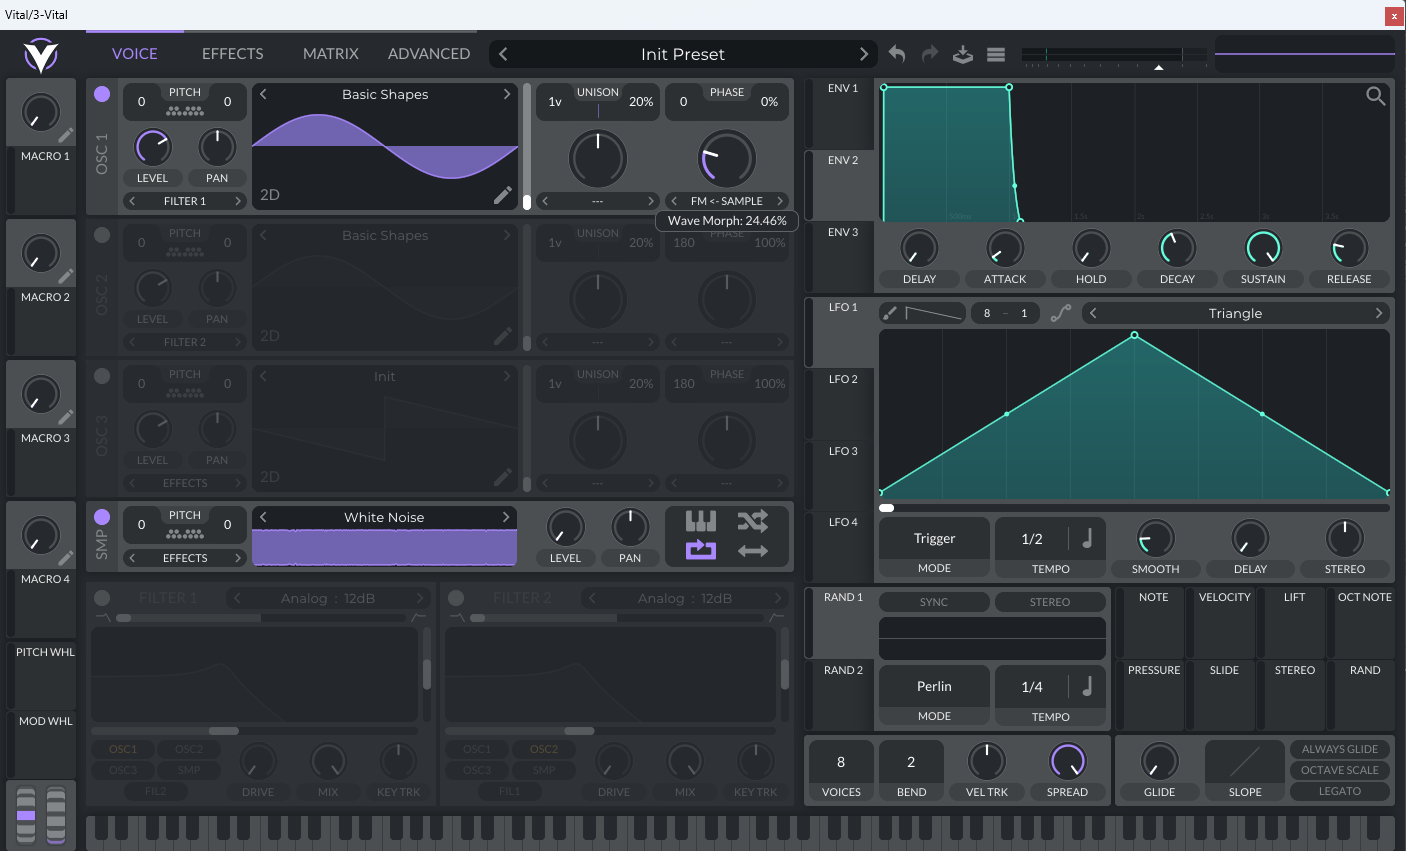
Task: Click the OSC 1 LEVEL knob
Action: point(153,148)
